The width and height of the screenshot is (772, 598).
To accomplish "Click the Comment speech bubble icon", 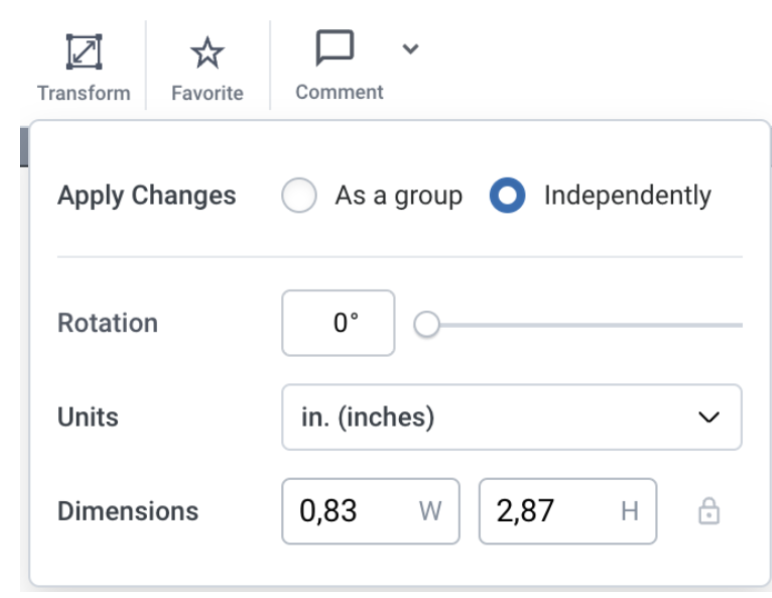I will 335,49.
